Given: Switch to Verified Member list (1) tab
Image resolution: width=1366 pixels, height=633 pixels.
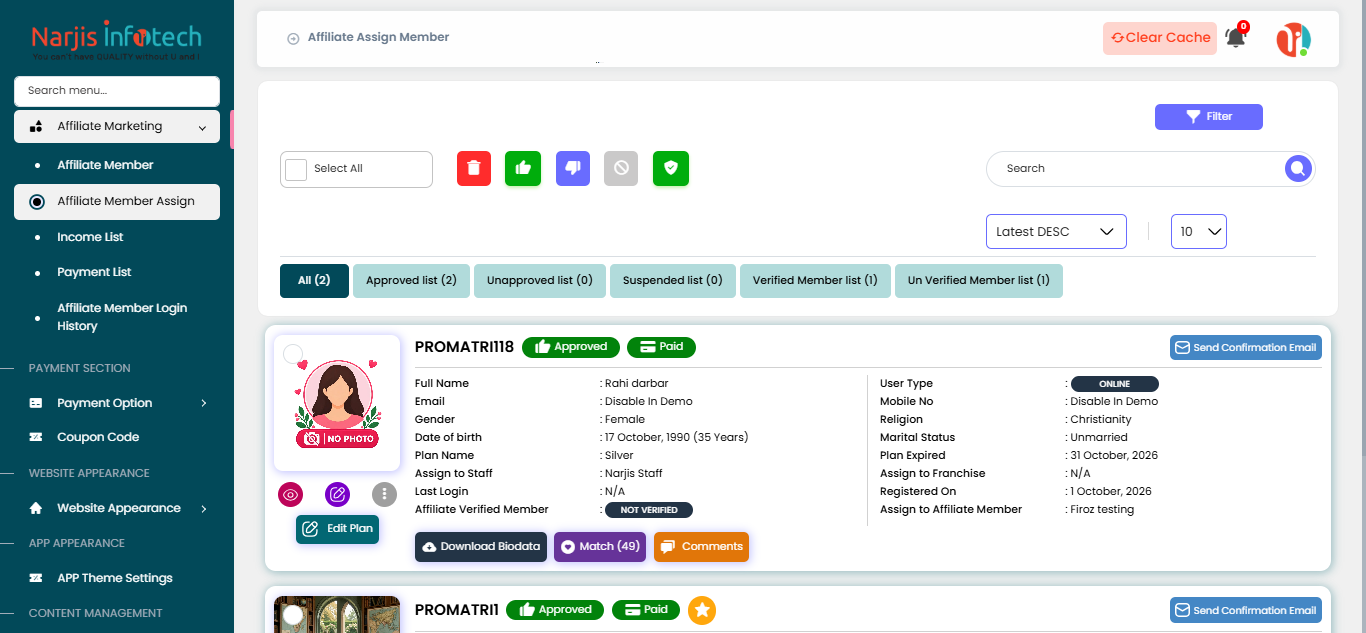Looking at the screenshot, I should 815,281.
